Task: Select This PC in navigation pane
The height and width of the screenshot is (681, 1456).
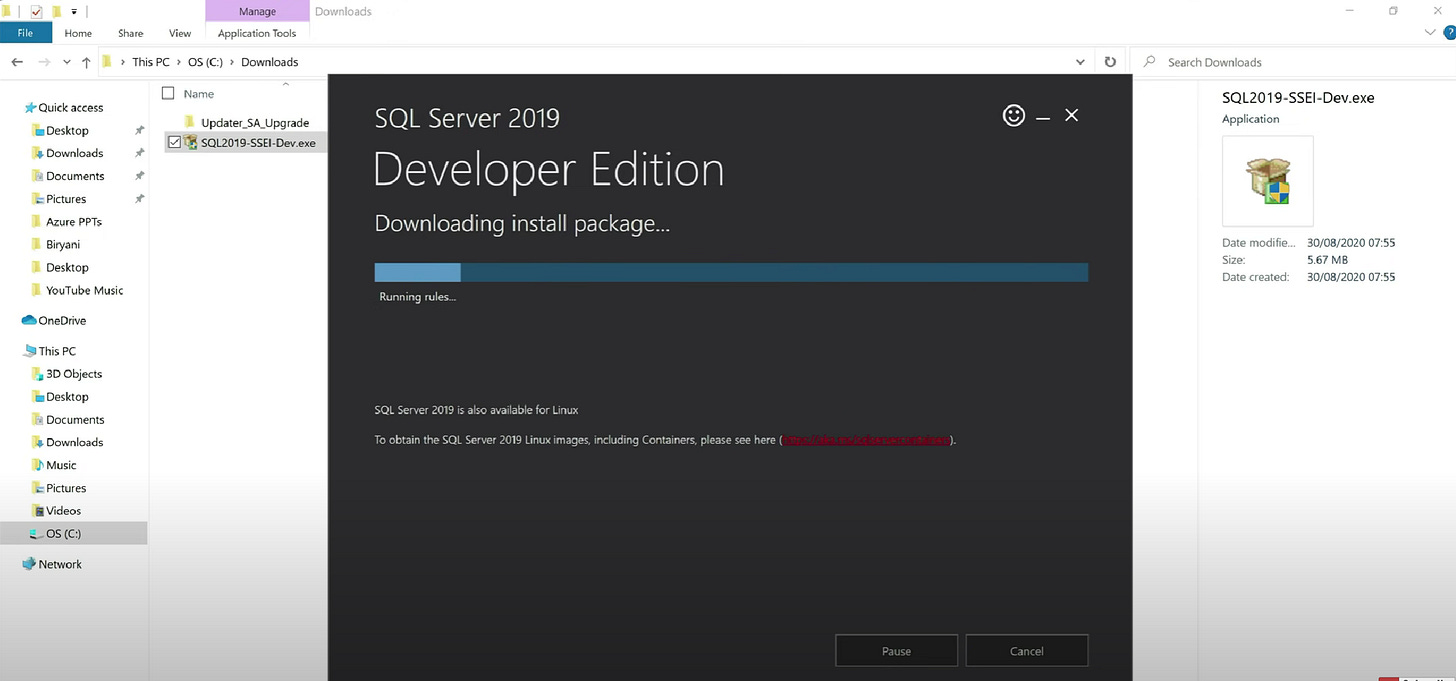Action: [50, 351]
